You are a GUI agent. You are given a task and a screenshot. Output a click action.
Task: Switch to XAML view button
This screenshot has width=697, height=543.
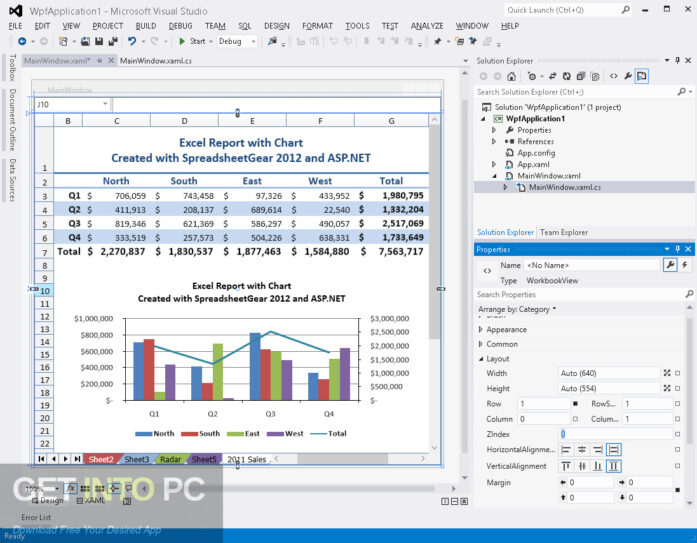tap(91, 501)
